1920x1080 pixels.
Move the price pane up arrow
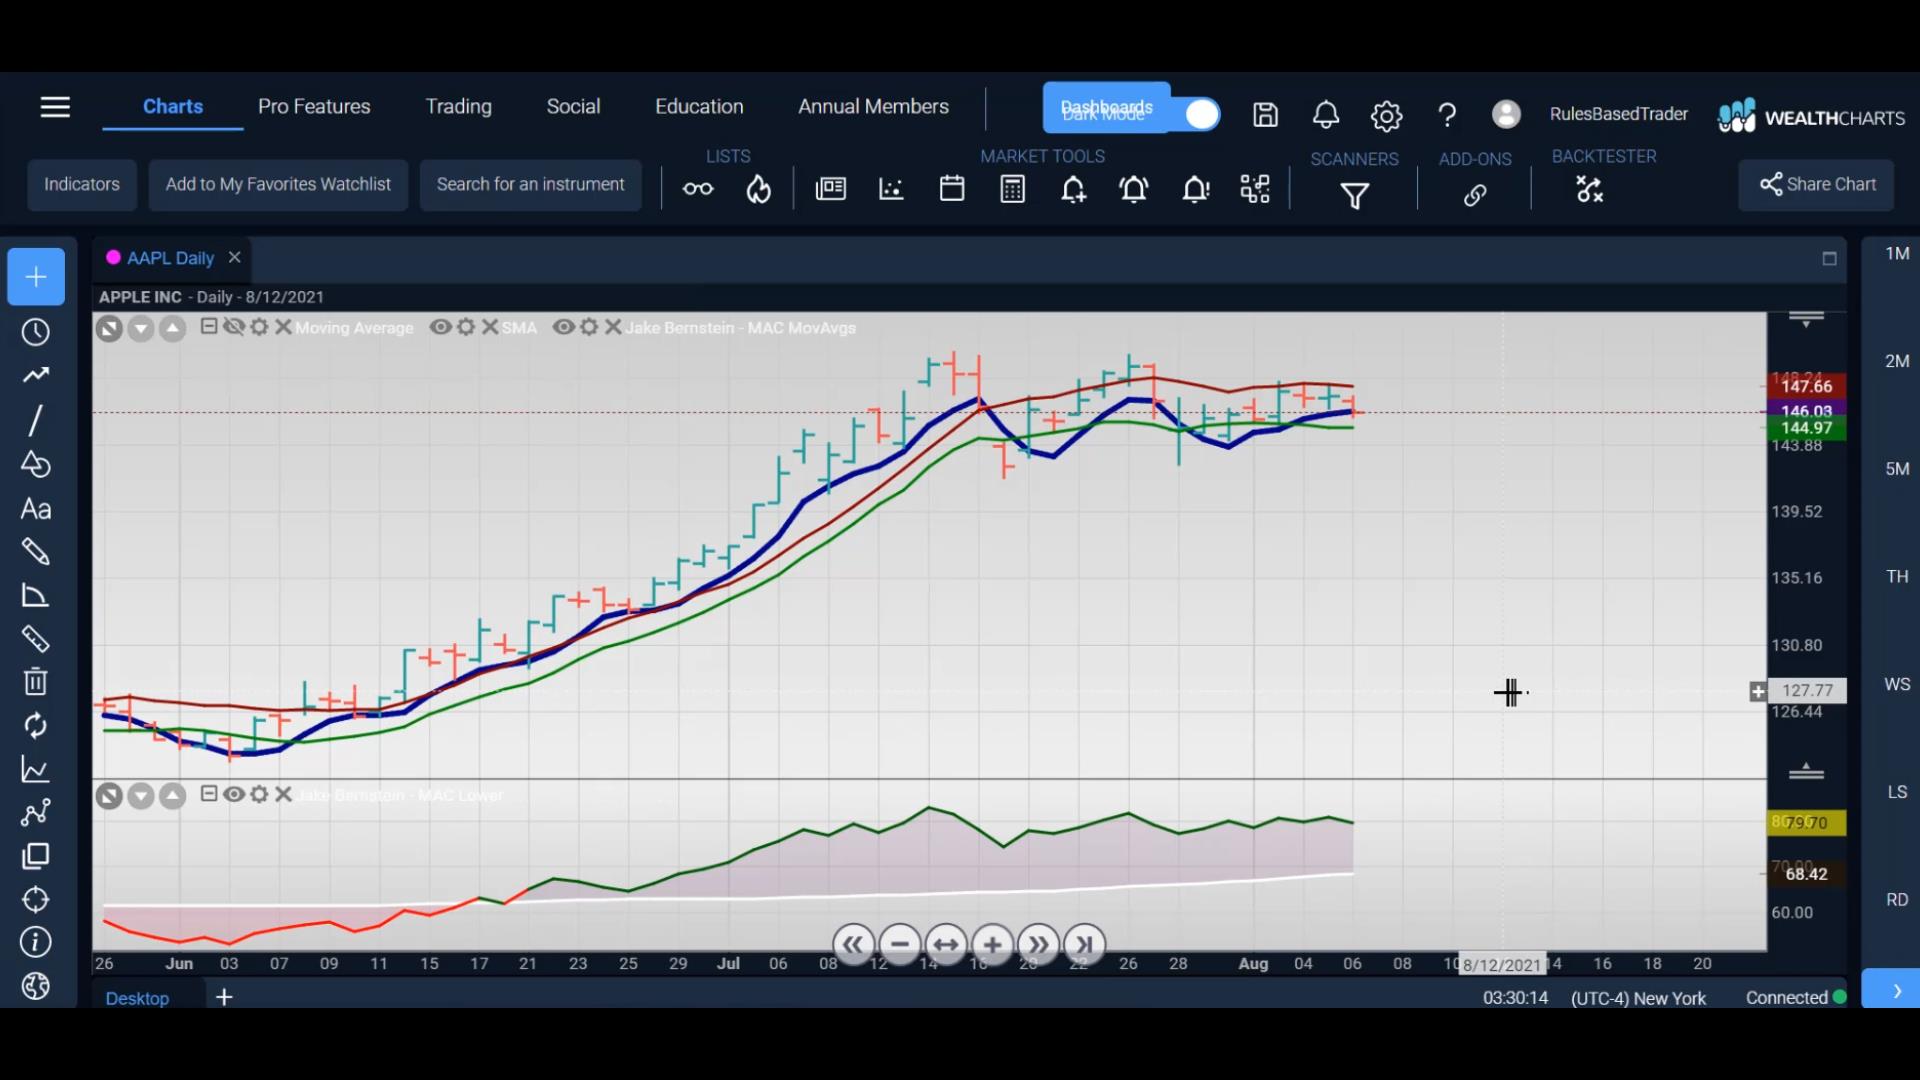click(173, 328)
